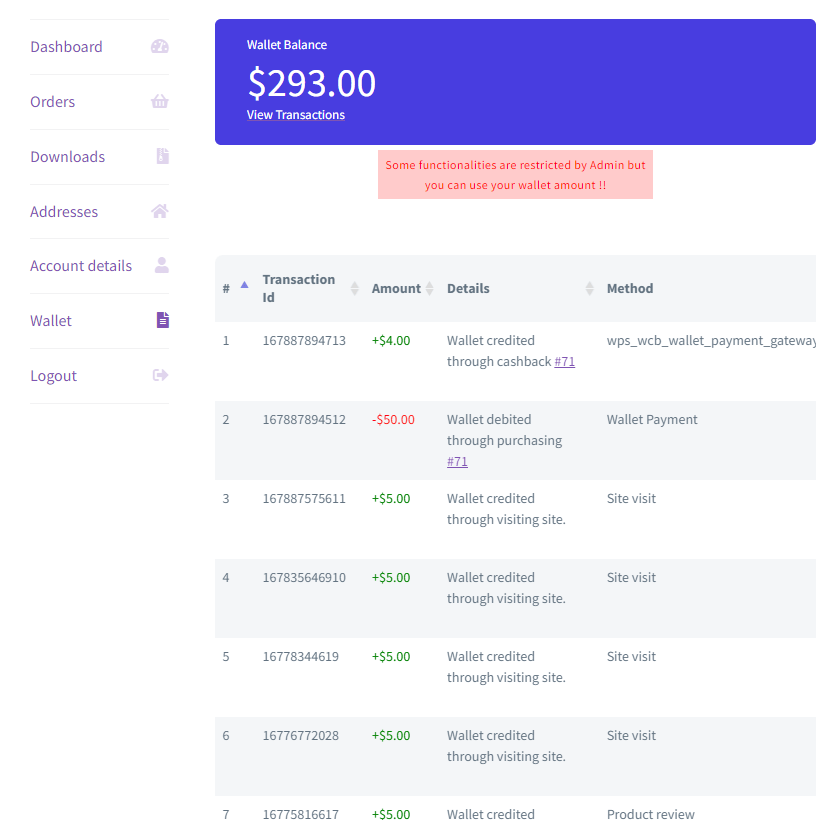The image size is (840, 820).
Task: Sort table by Transaction Id arrows
Action: [x=354, y=288]
